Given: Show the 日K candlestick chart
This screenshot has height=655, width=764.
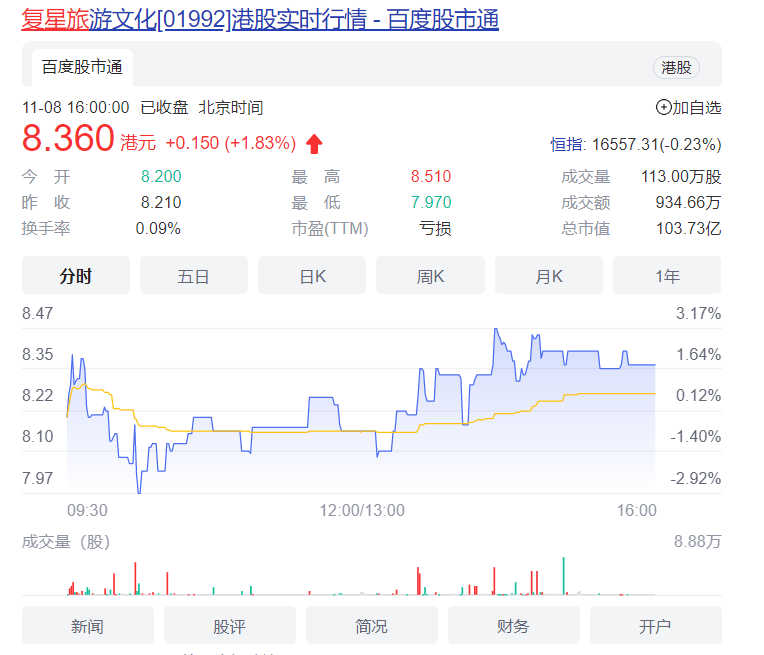Looking at the screenshot, I should 312,276.
